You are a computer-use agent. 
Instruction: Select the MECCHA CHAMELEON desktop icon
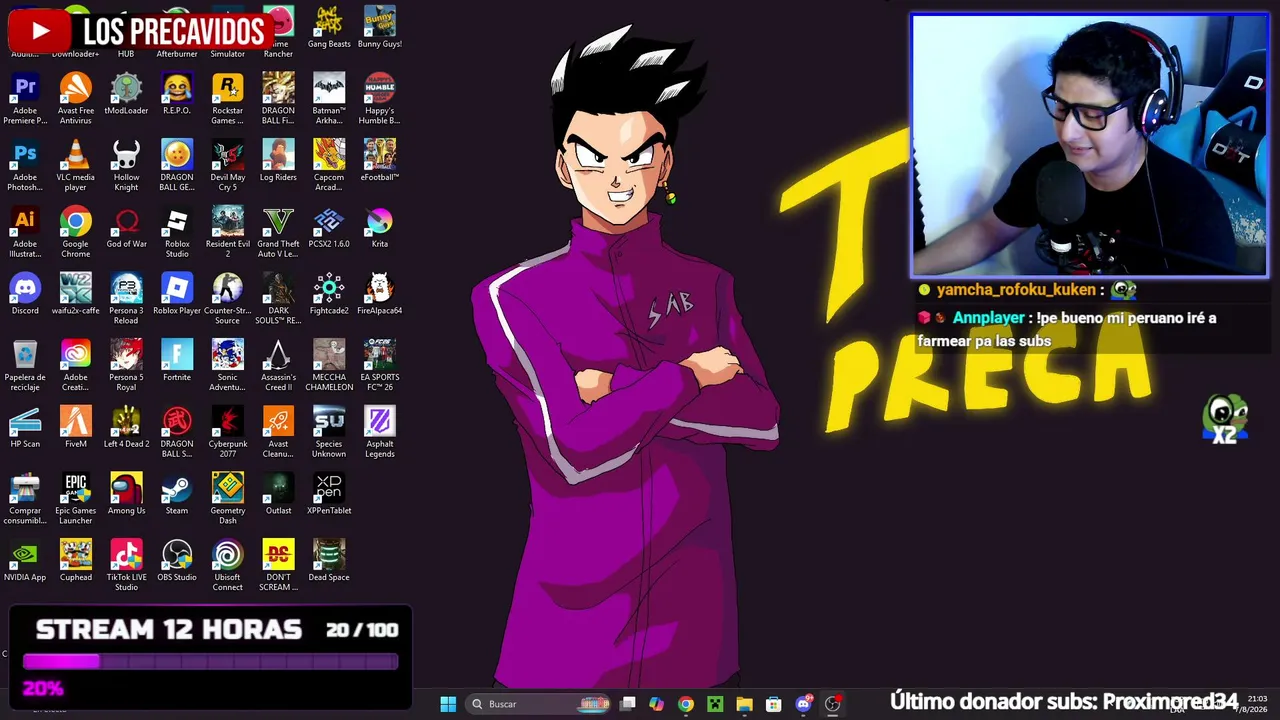[x=329, y=367]
